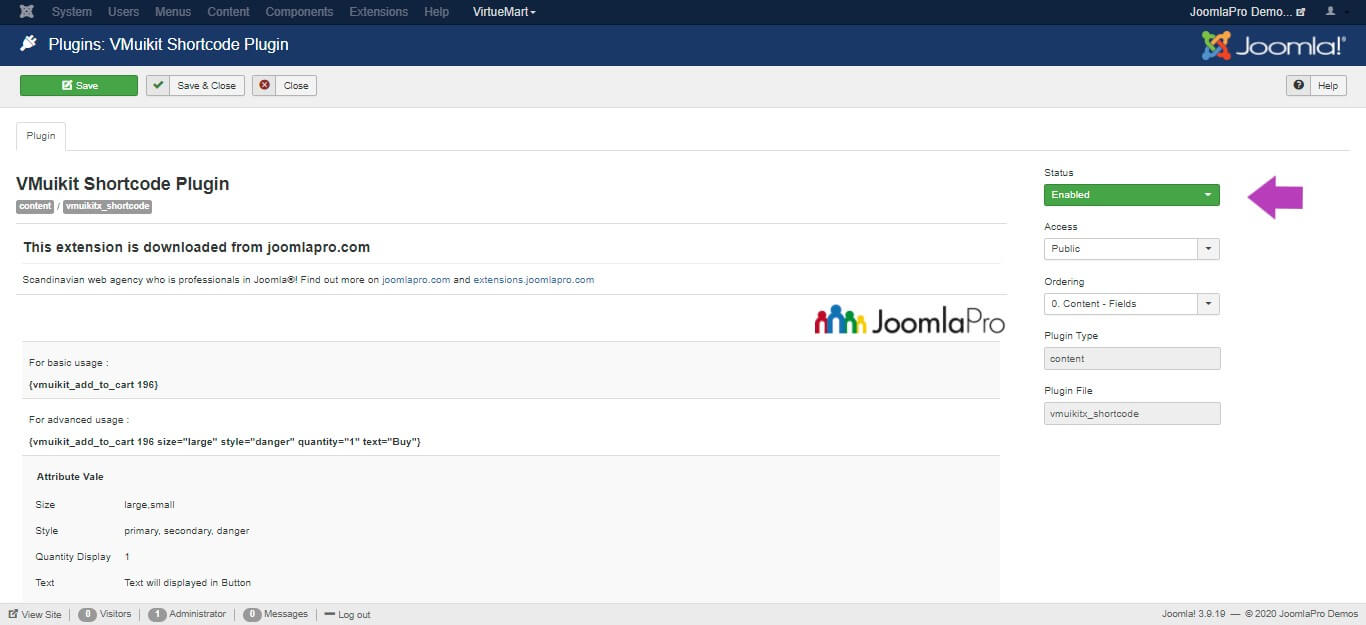Open the Extensions menu
This screenshot has width=1366, height=625.
(378, 12)
